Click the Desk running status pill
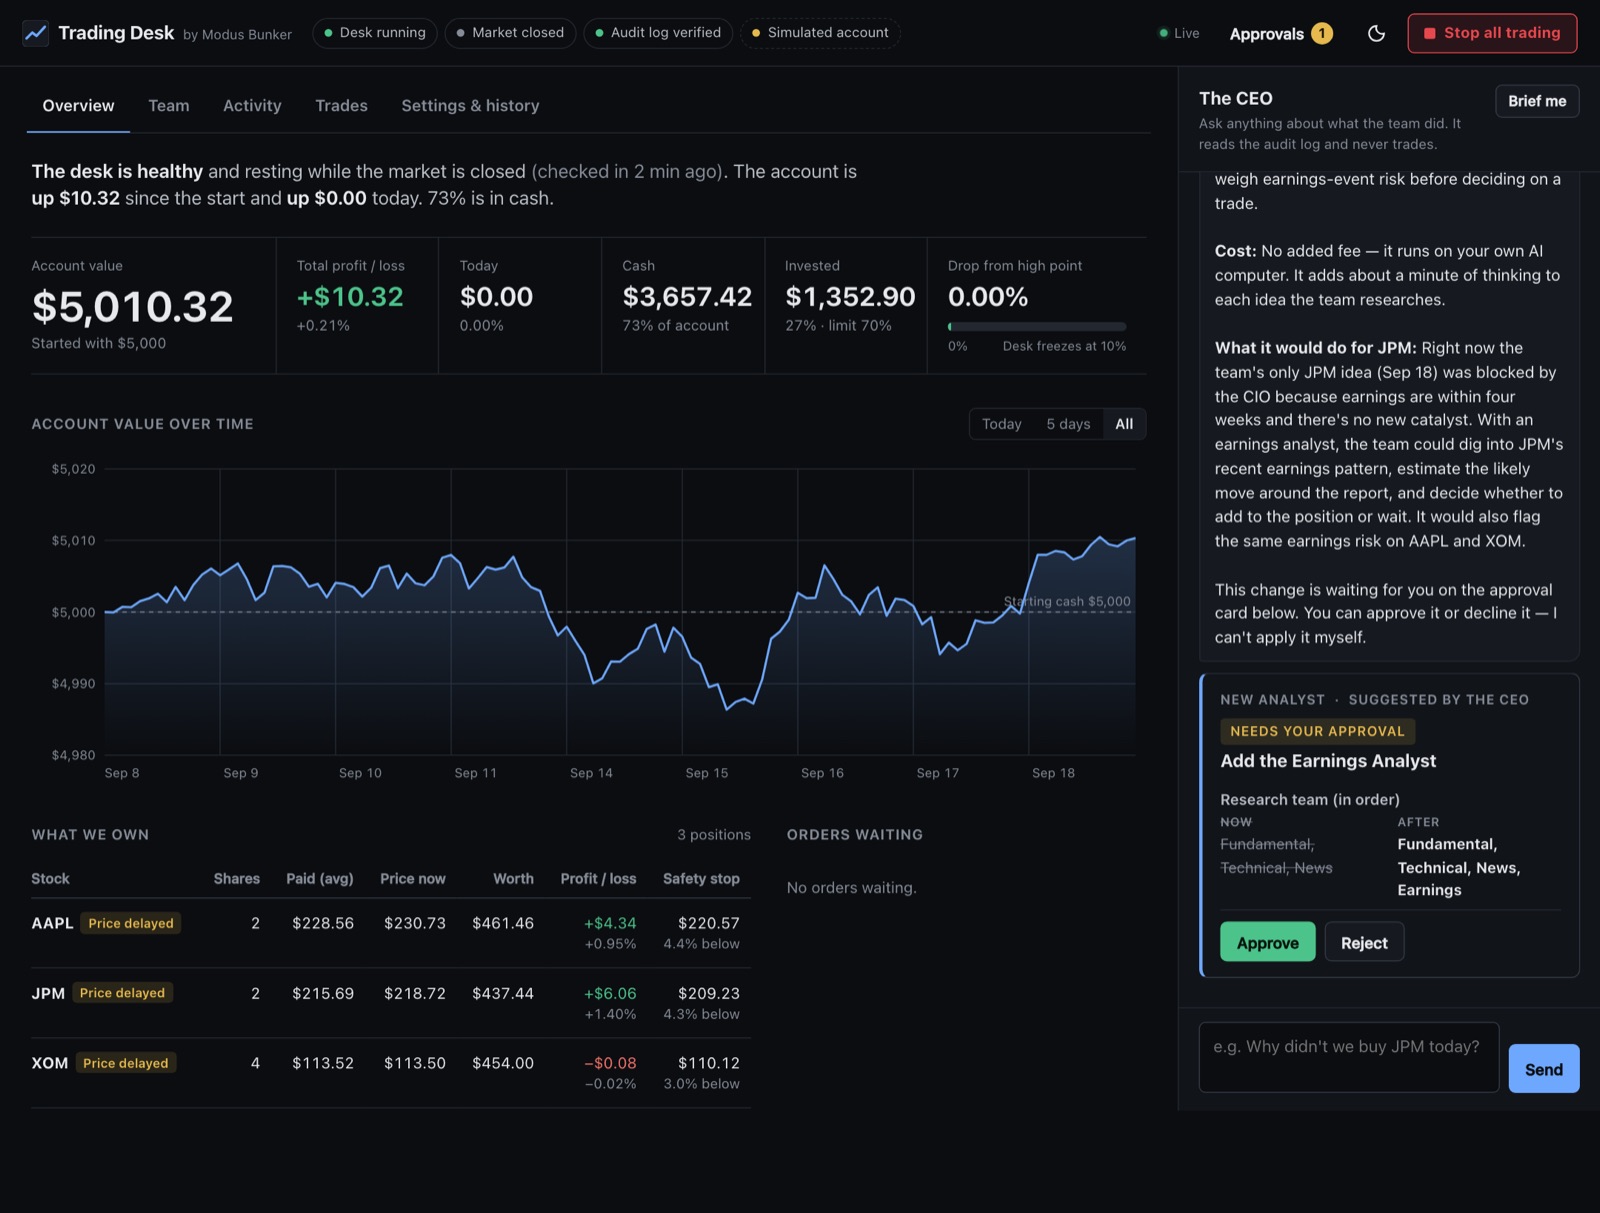The height and width of the screenshot is (1213, 1600). pyautogui.click(x=374, y=33)
